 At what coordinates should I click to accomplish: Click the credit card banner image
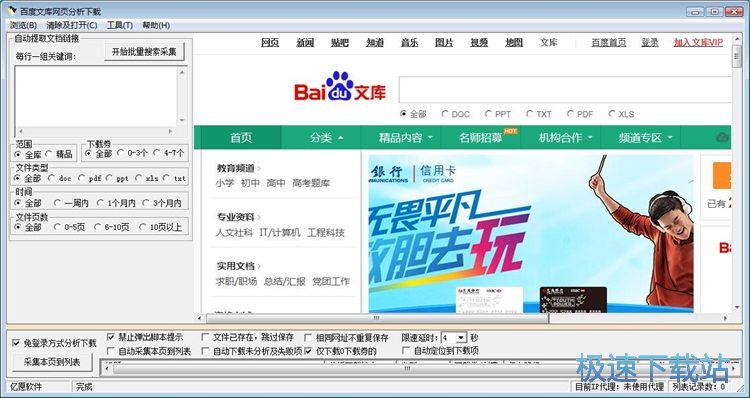[x=530, y=233]
